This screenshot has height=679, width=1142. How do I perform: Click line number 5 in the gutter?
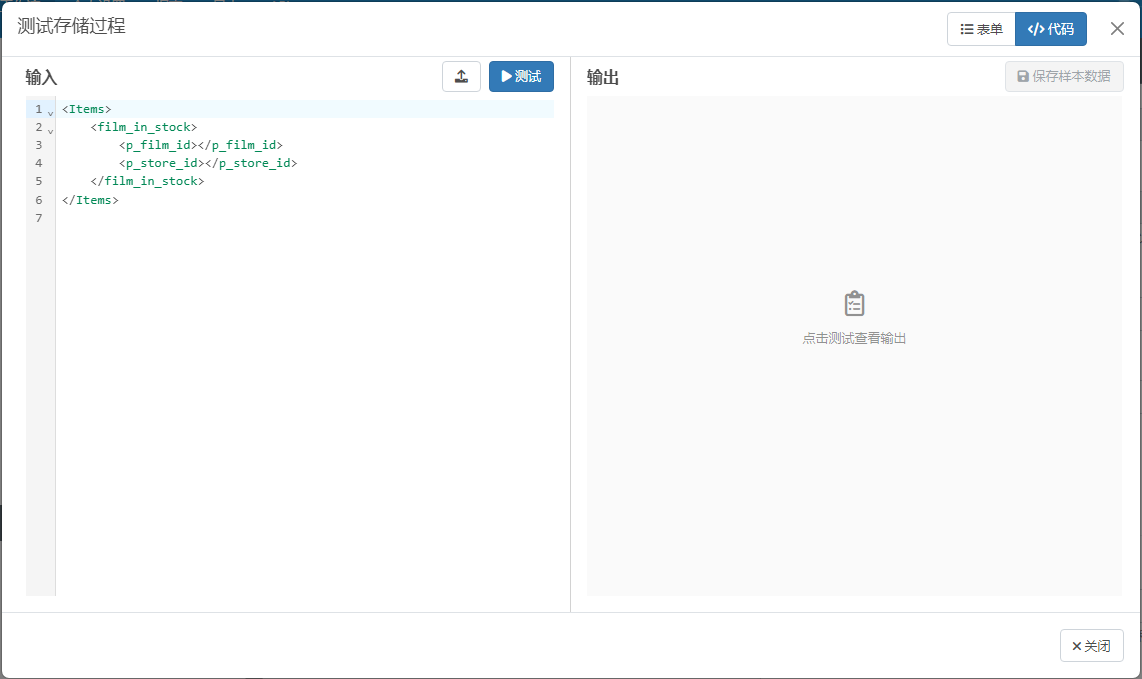39,181
